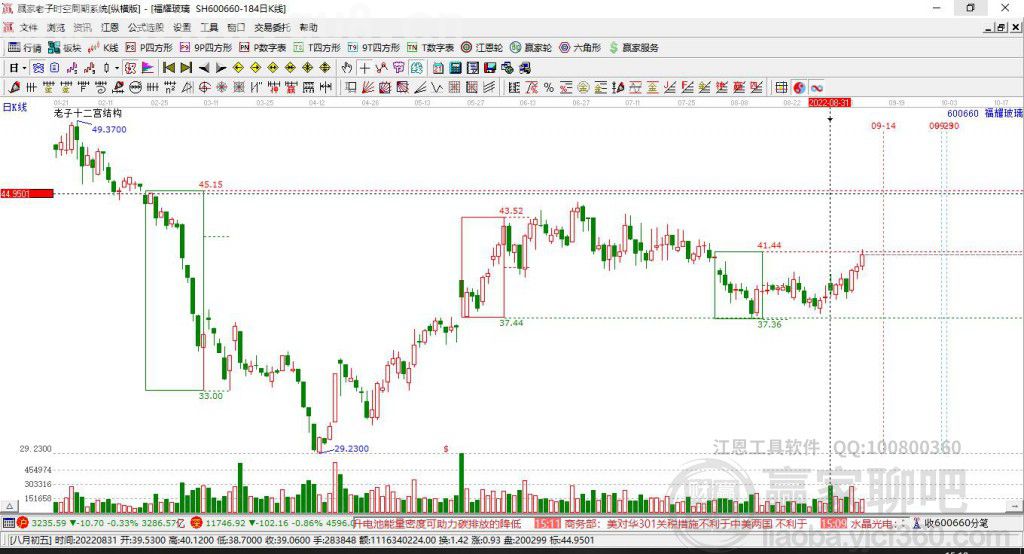The width and height of the screenshot is (1024, 554).
Task: Select the circle crosshair drawing tool
Action: (204, 88)
